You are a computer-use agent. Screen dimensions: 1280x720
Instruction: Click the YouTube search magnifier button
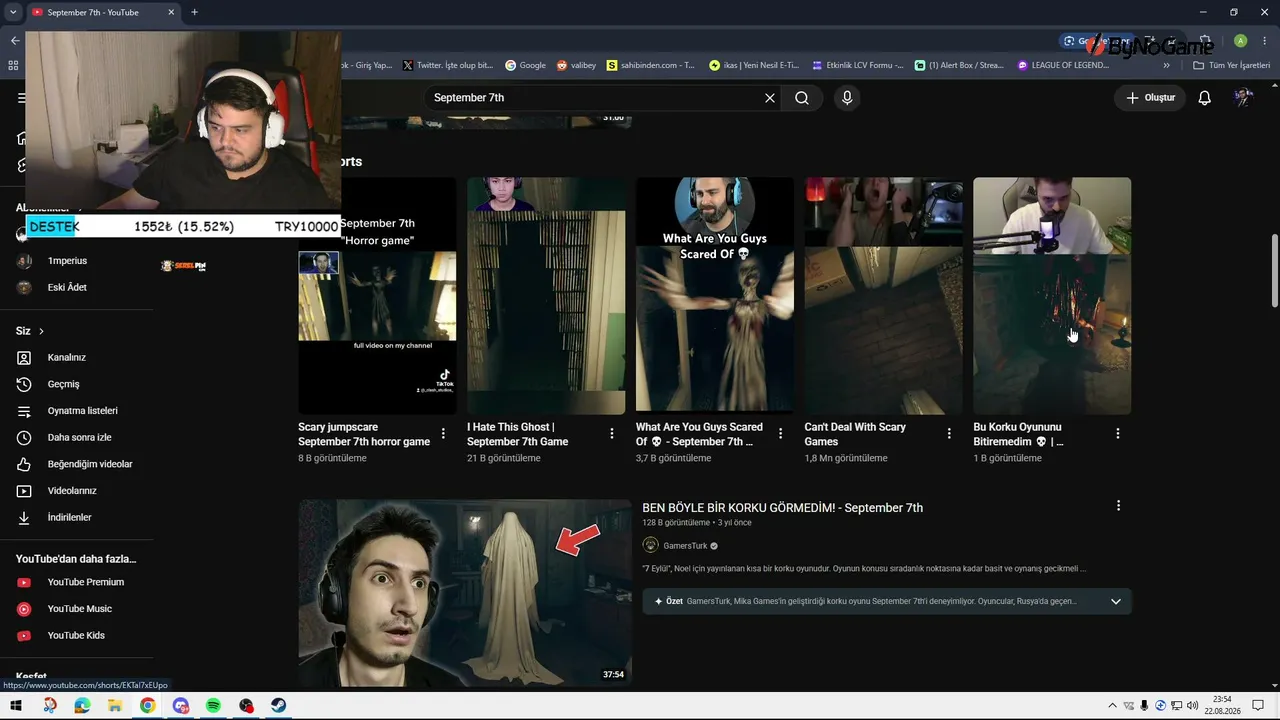(802, 98)
